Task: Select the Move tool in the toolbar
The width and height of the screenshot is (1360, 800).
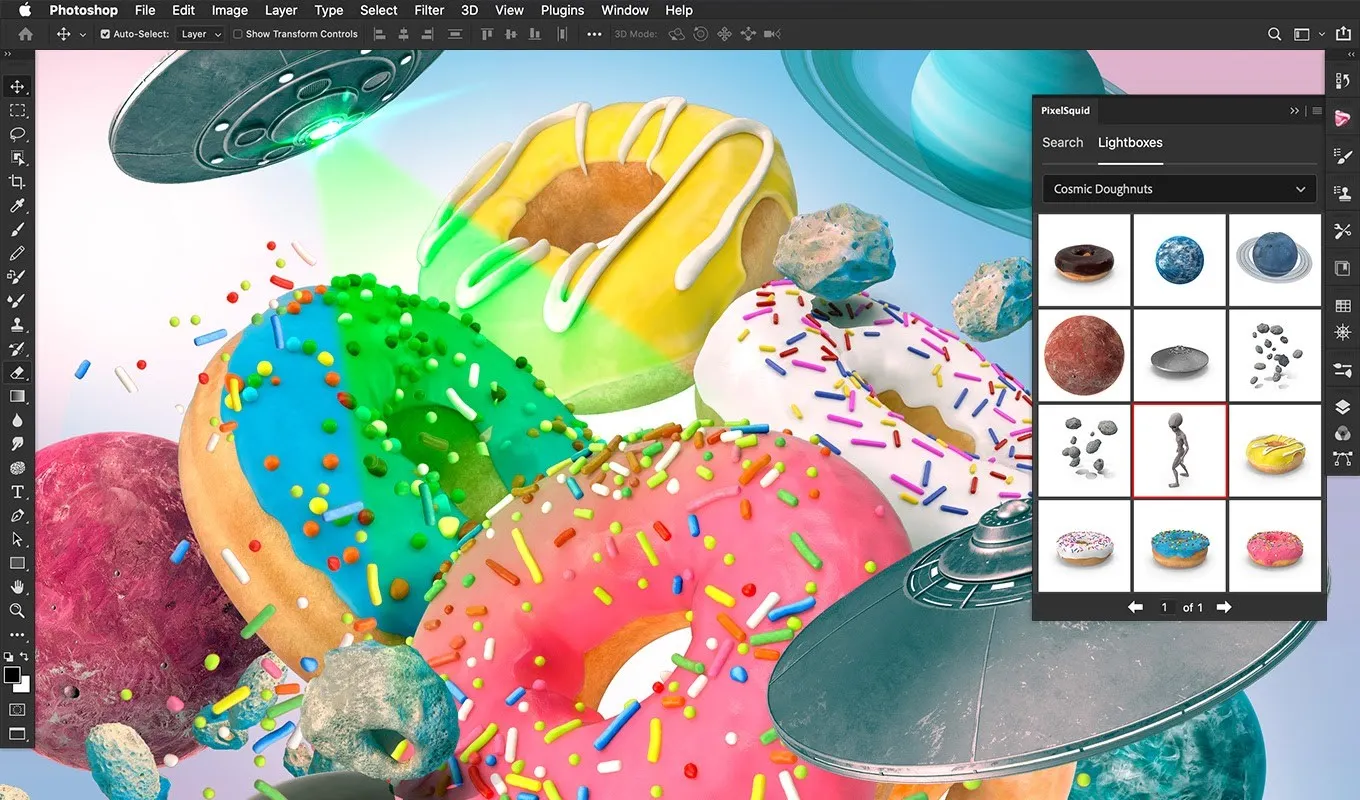Action: coord(17,87)
